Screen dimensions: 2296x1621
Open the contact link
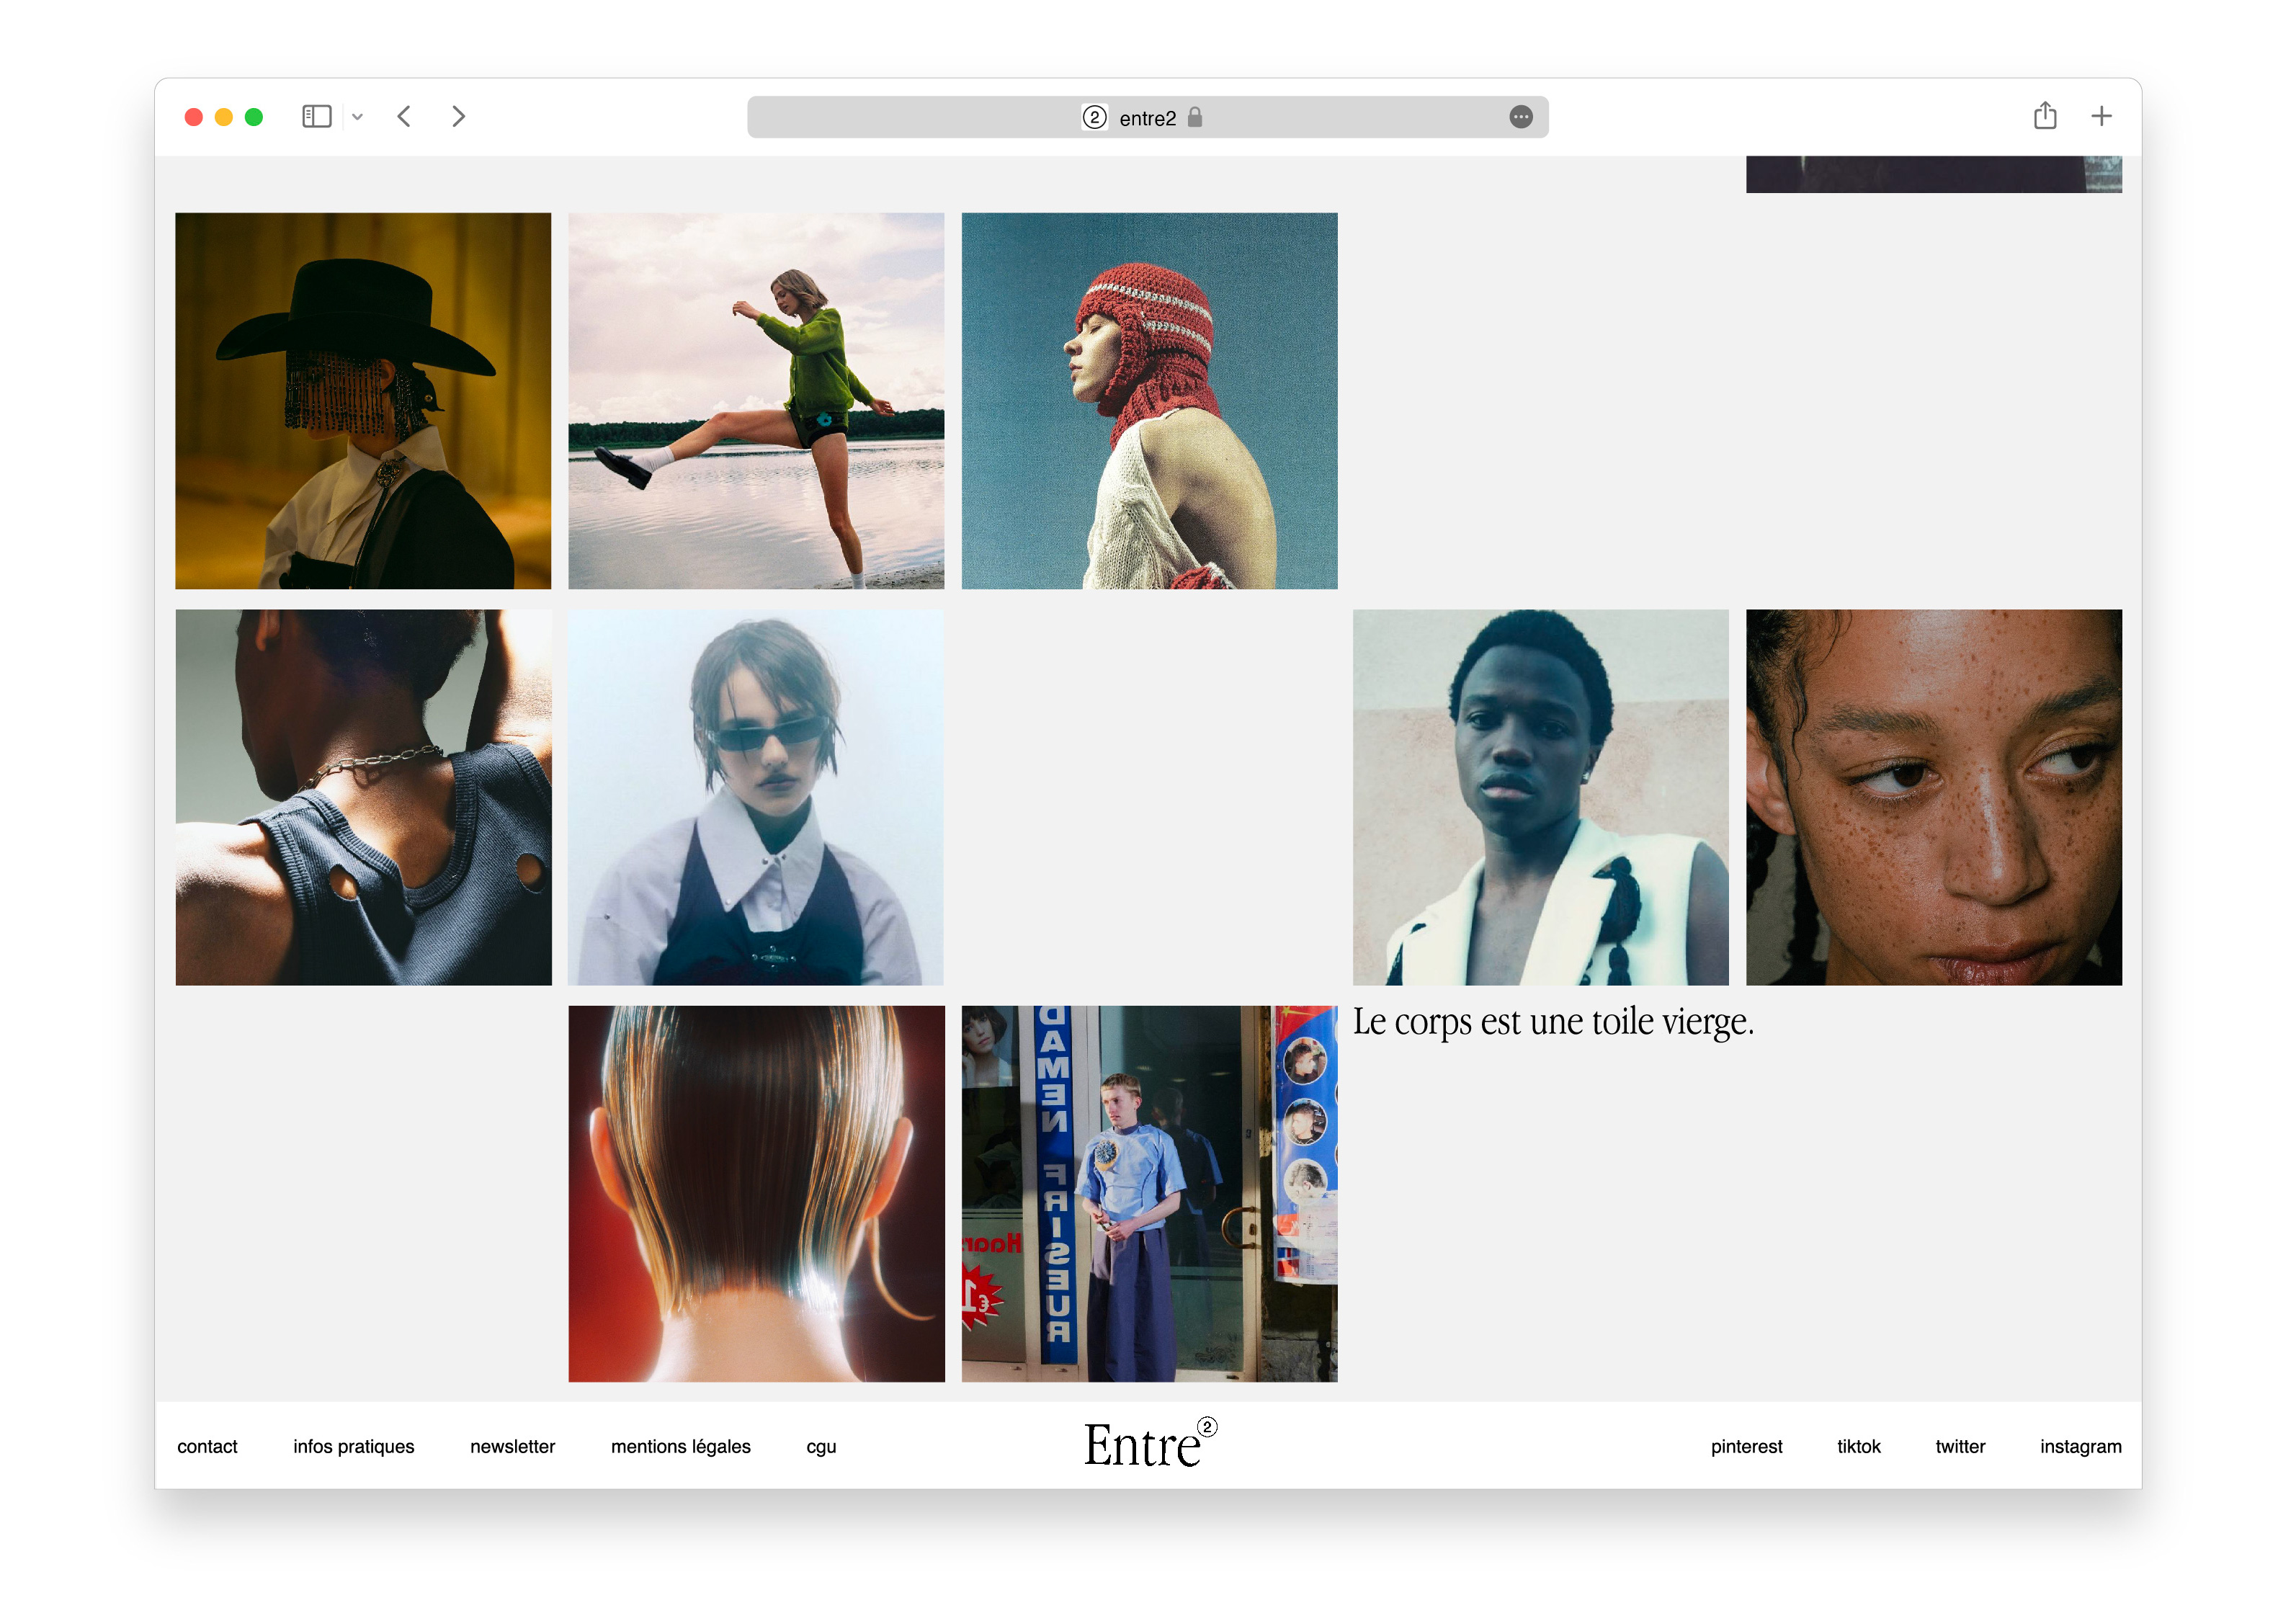point(207,1446)
